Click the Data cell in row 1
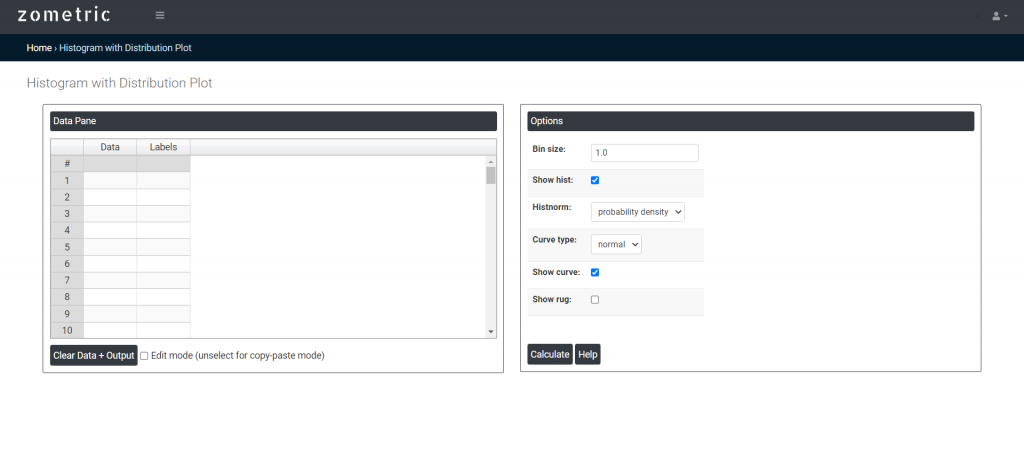1024x468 pixels. pos(110,181)
